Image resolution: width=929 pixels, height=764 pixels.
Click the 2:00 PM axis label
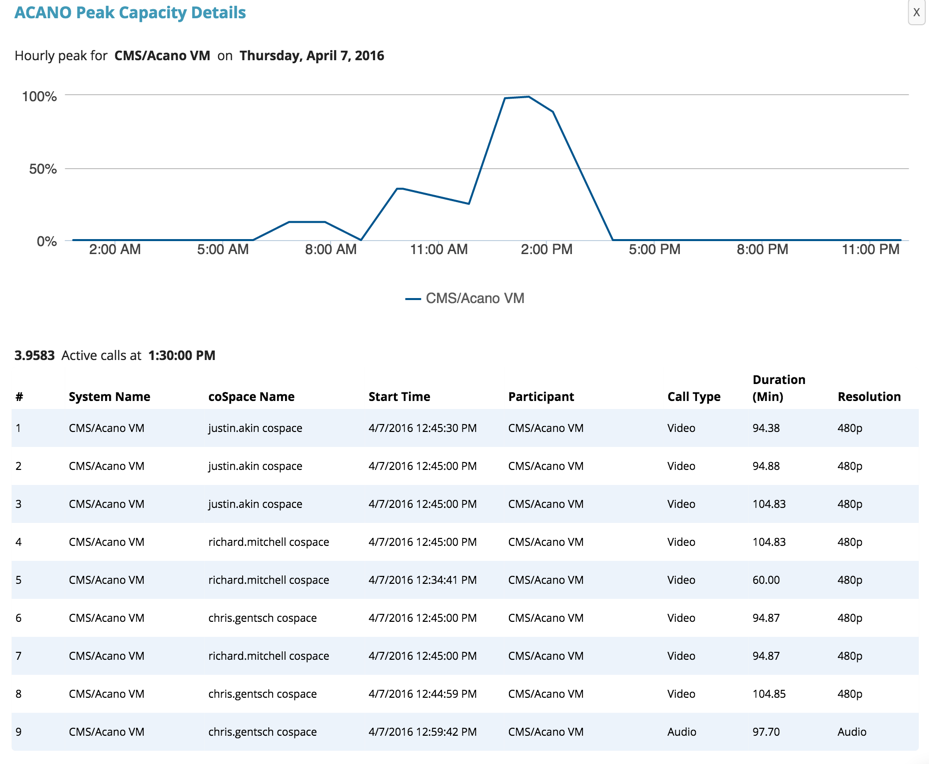(x=546, y=249)
